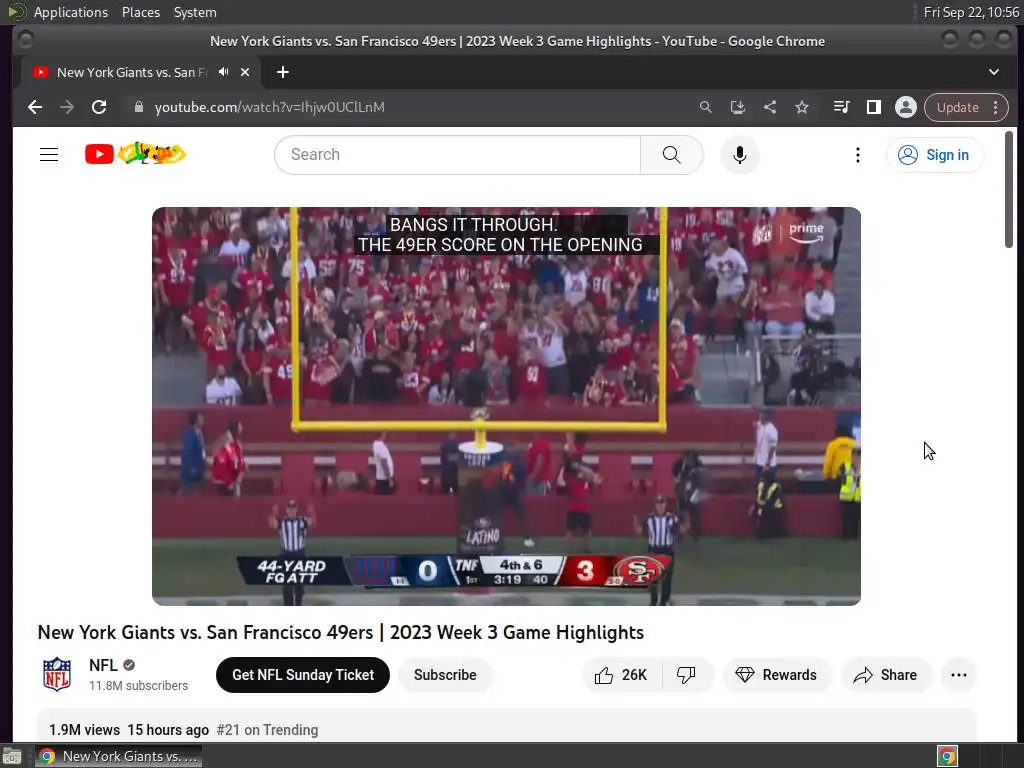
Task: Start voice search with the microphone icon
Action: (x=739, y=155)
